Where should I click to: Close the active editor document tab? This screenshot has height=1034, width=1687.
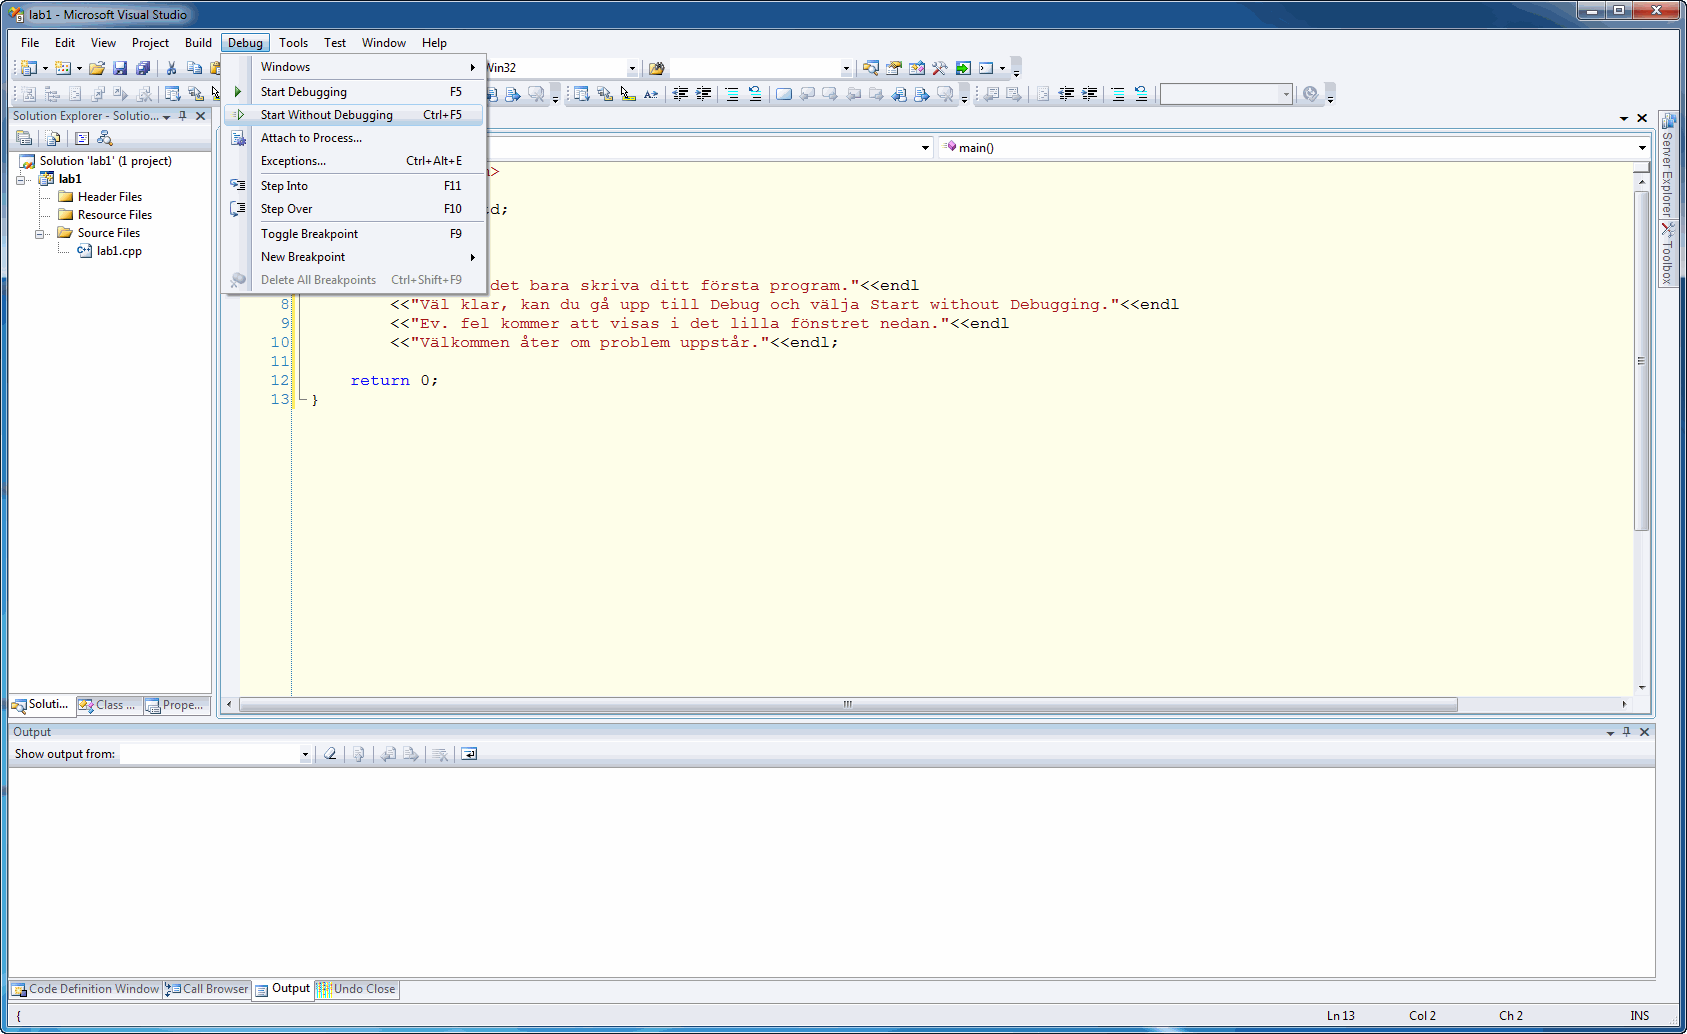click(x=1642, y=118)
